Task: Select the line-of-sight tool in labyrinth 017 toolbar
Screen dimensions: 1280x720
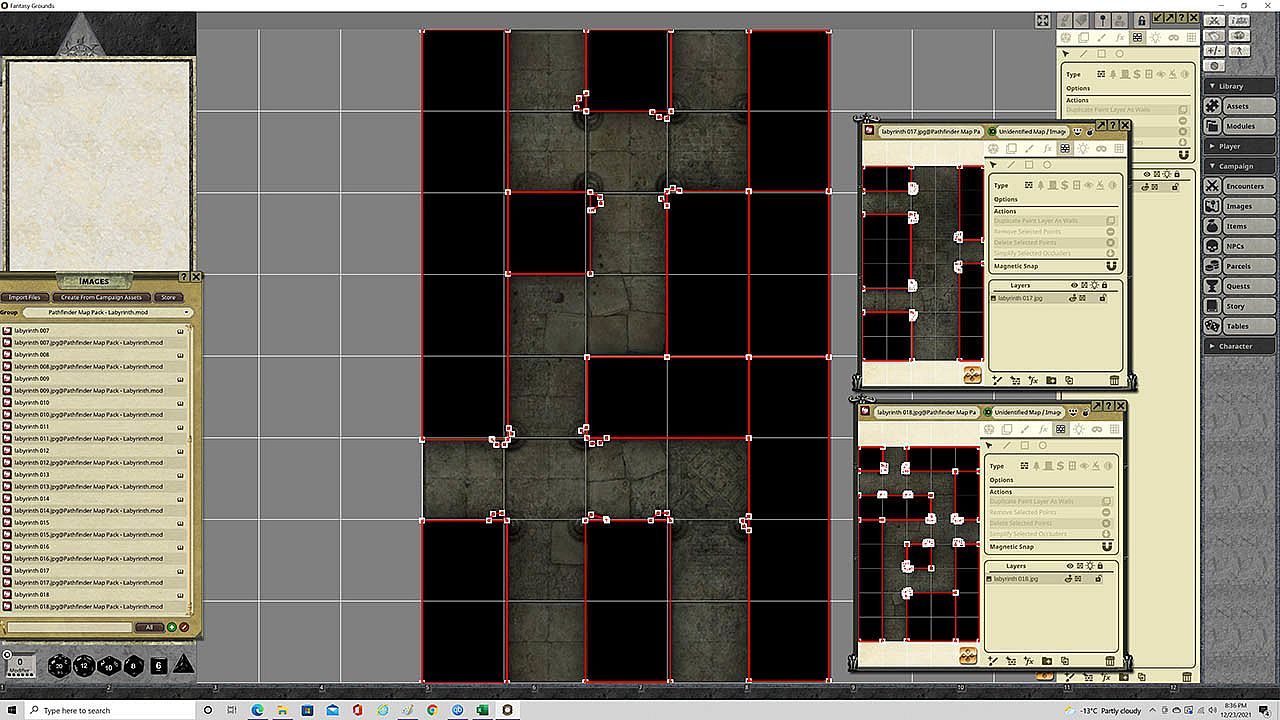Action: [1065, 149]
